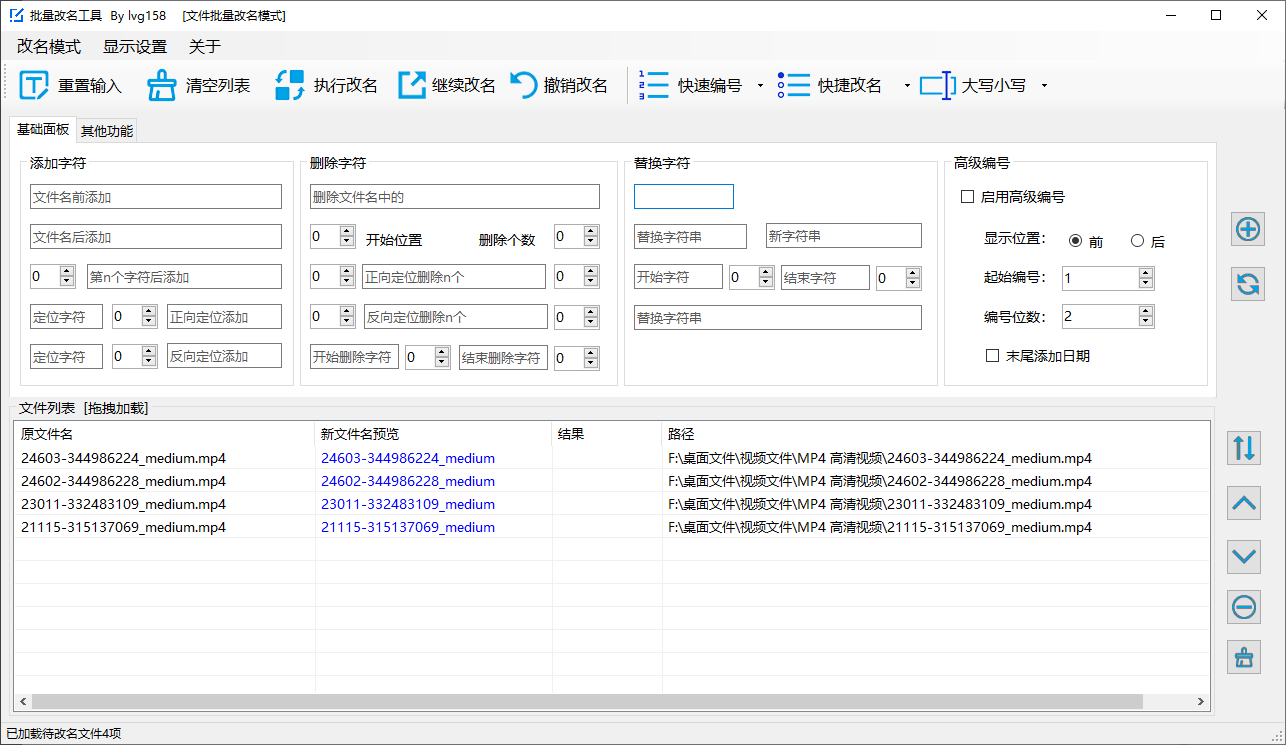Click the 正向定位添加 input field

pyautogui.click(x=224, y=317)
